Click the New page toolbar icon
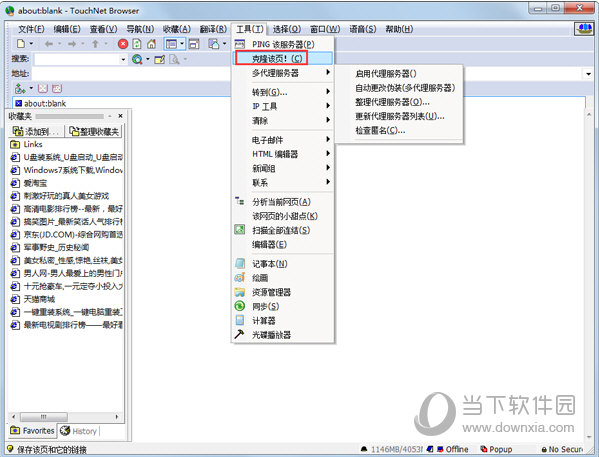Screen dimensions: 599x457 21,44
